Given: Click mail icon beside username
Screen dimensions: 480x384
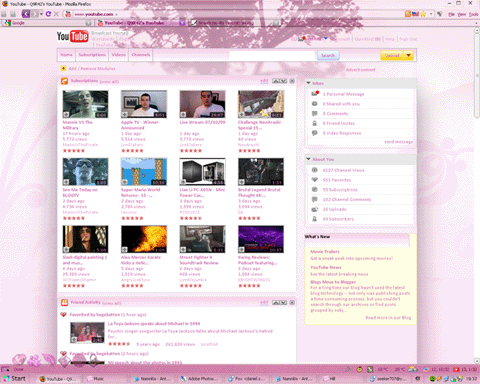Looking at the screenshot, I should click(x=301, y=39).
